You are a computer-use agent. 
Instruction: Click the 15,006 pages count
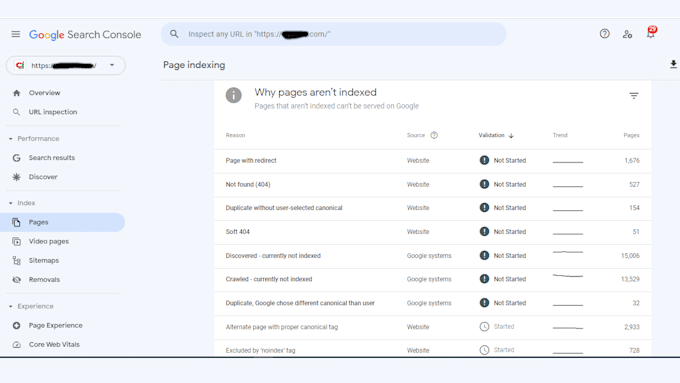click(x=630, y=256)
